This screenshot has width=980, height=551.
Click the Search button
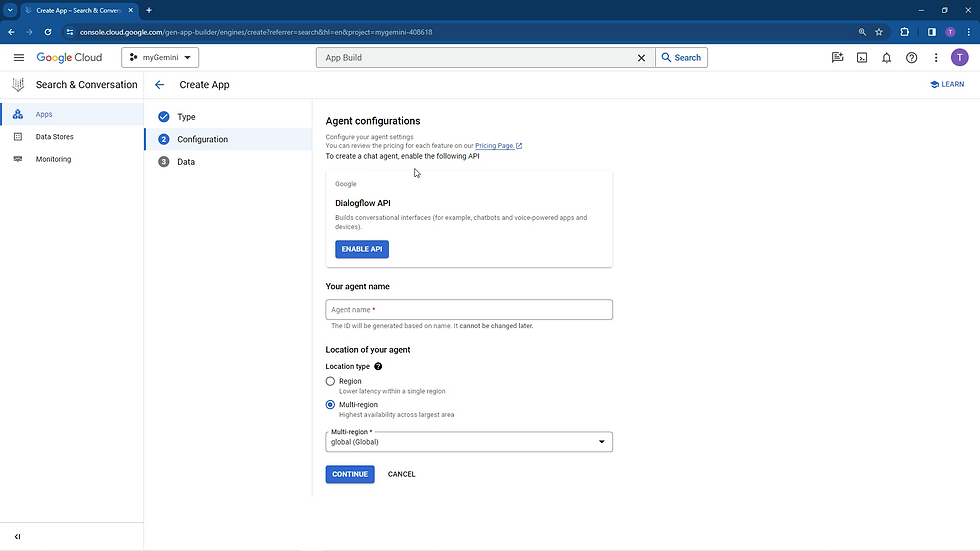(681, 57)
